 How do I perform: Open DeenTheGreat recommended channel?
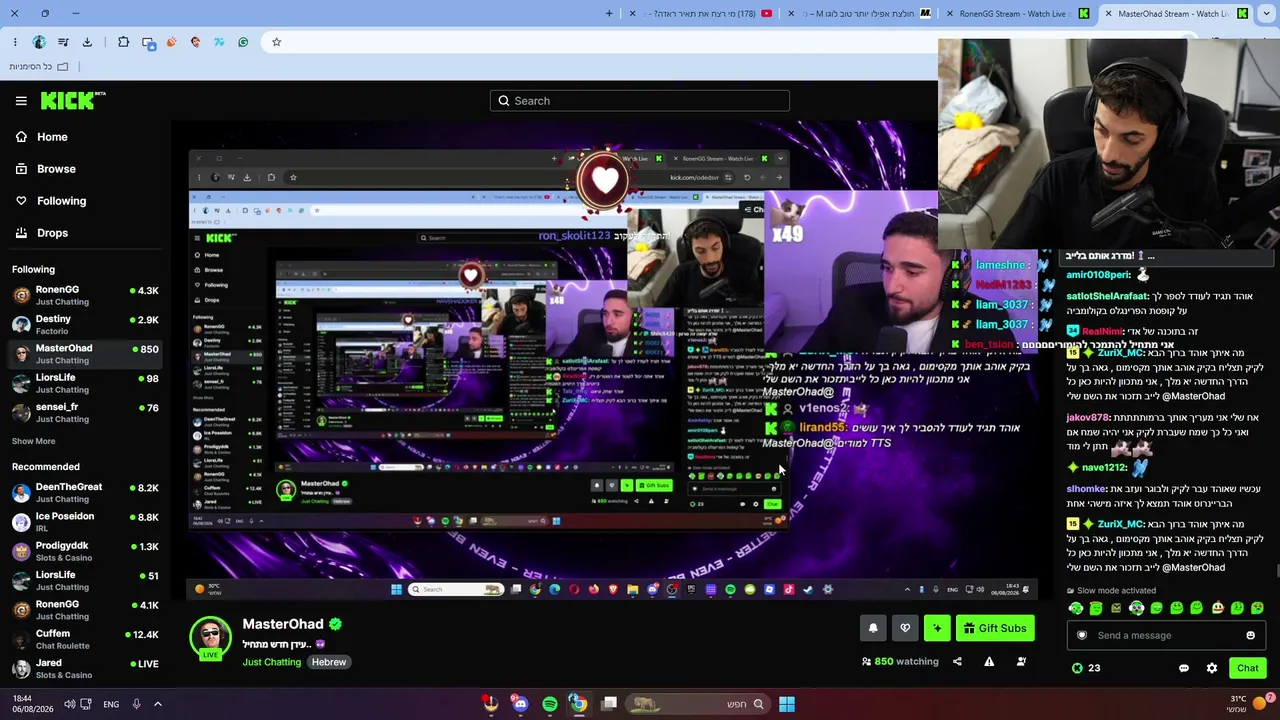tap(85, 492)
